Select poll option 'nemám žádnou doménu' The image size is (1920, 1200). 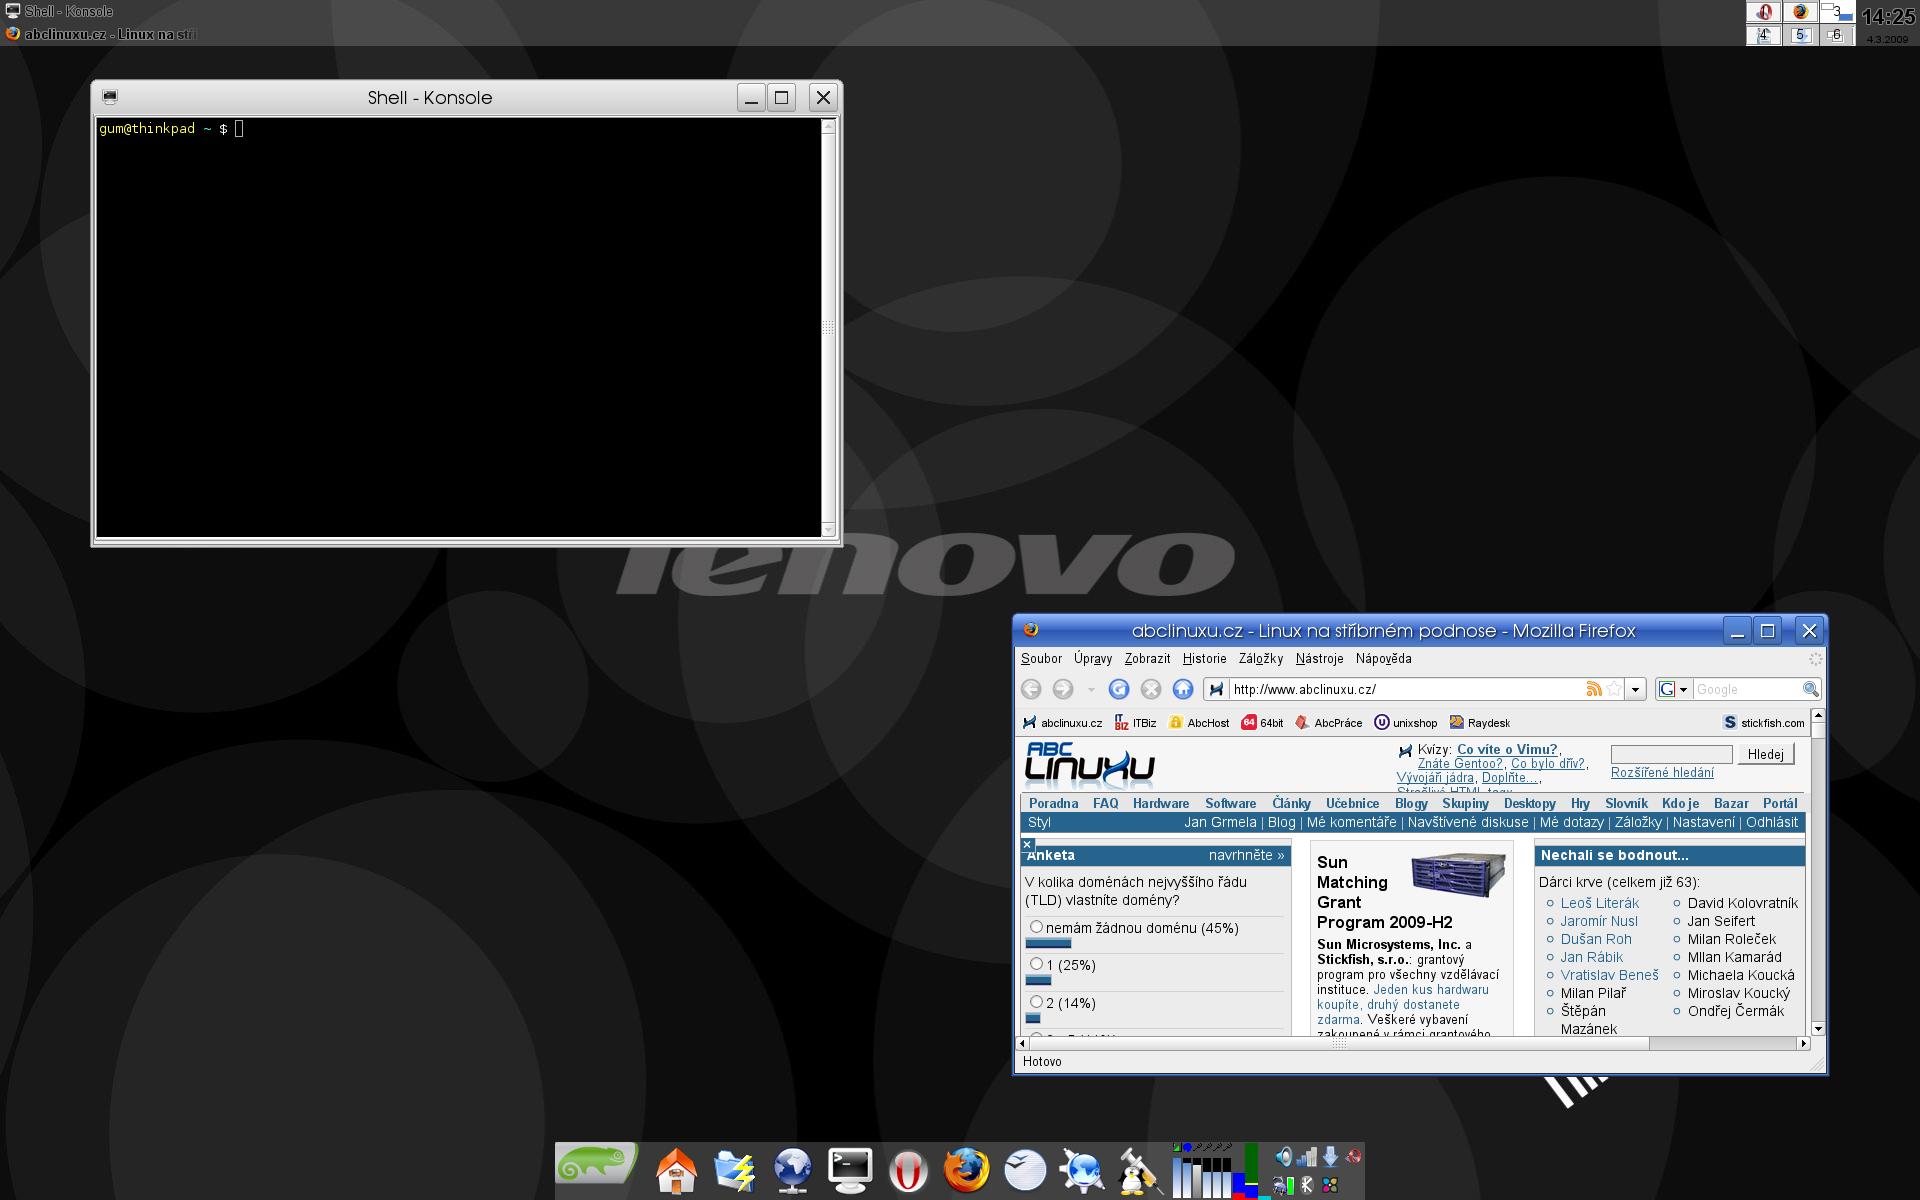1037,927
